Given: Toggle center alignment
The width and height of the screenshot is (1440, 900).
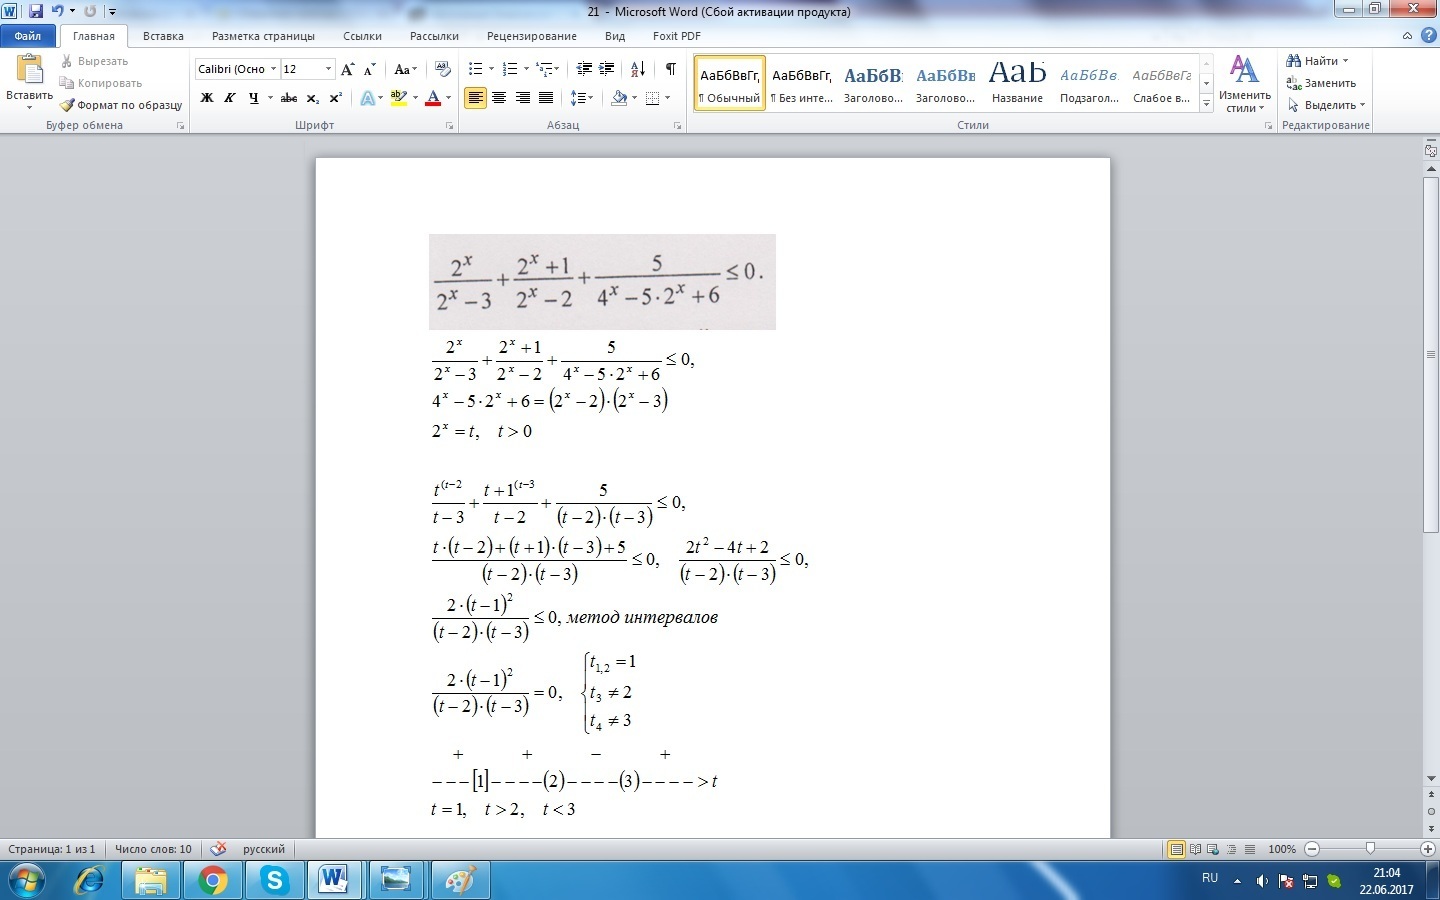Looking at the screenshot, I should point(499,98).
